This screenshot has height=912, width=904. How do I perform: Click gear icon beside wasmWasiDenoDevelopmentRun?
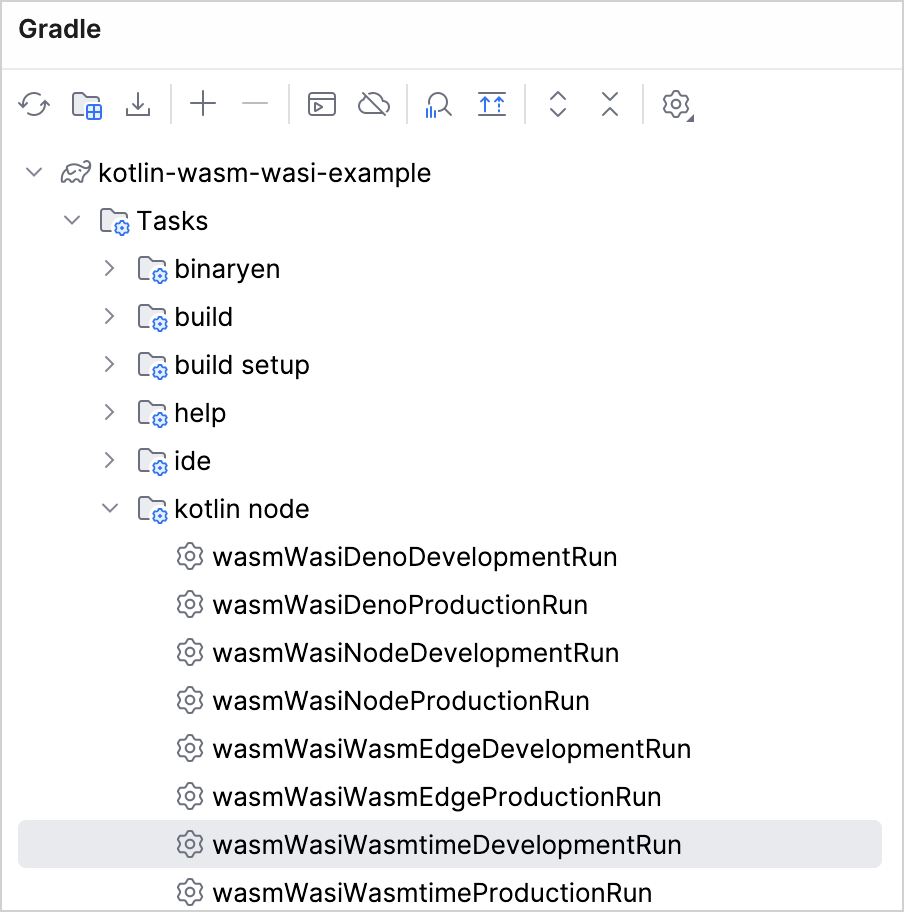tap(190, 557)
